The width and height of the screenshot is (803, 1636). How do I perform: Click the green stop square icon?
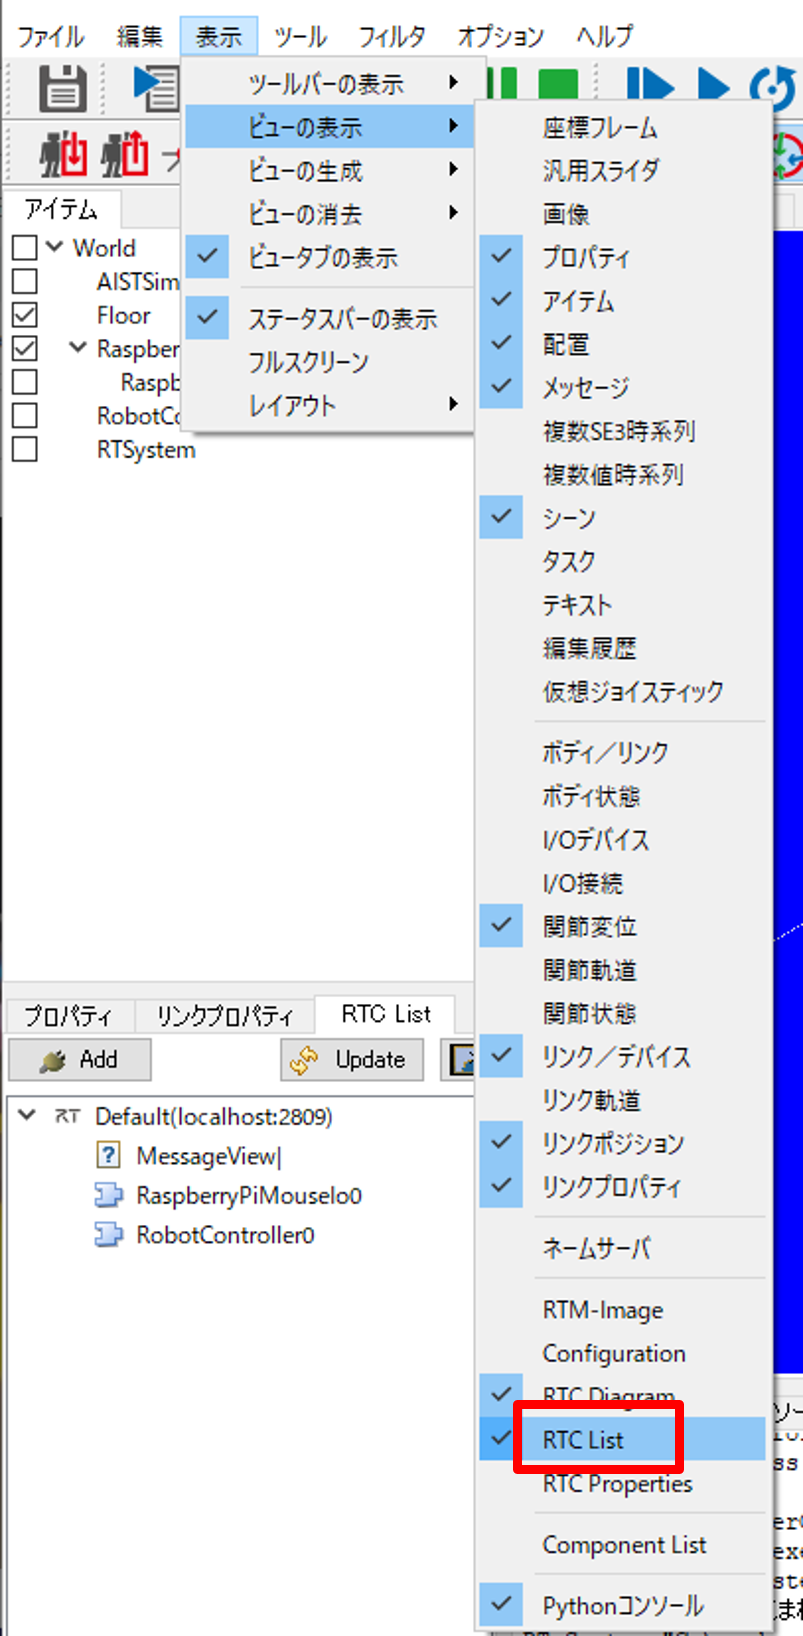pyautogui.click(x=558, y=87)
